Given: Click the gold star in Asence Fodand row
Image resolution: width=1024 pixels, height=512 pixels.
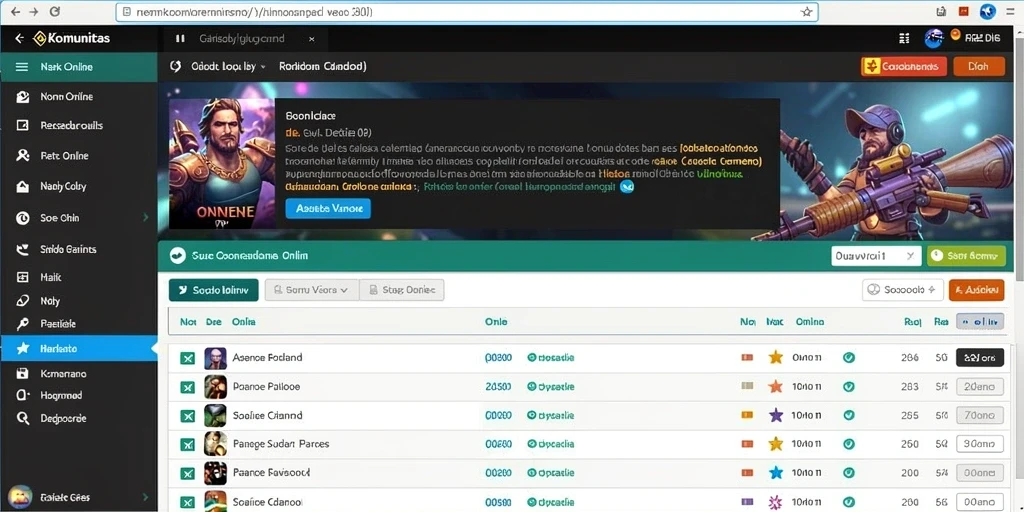Looking at the screenshot, I should pos(775,357).
